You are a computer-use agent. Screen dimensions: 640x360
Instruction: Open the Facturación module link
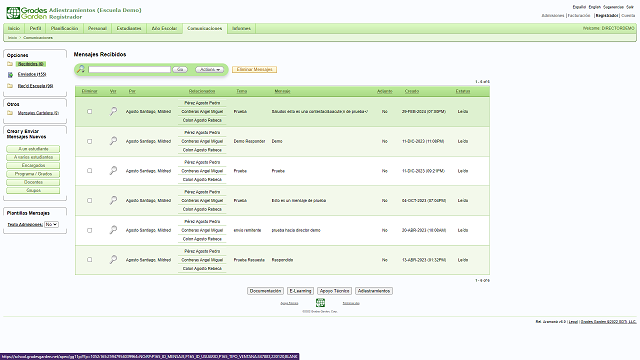[x=579, y=16]
